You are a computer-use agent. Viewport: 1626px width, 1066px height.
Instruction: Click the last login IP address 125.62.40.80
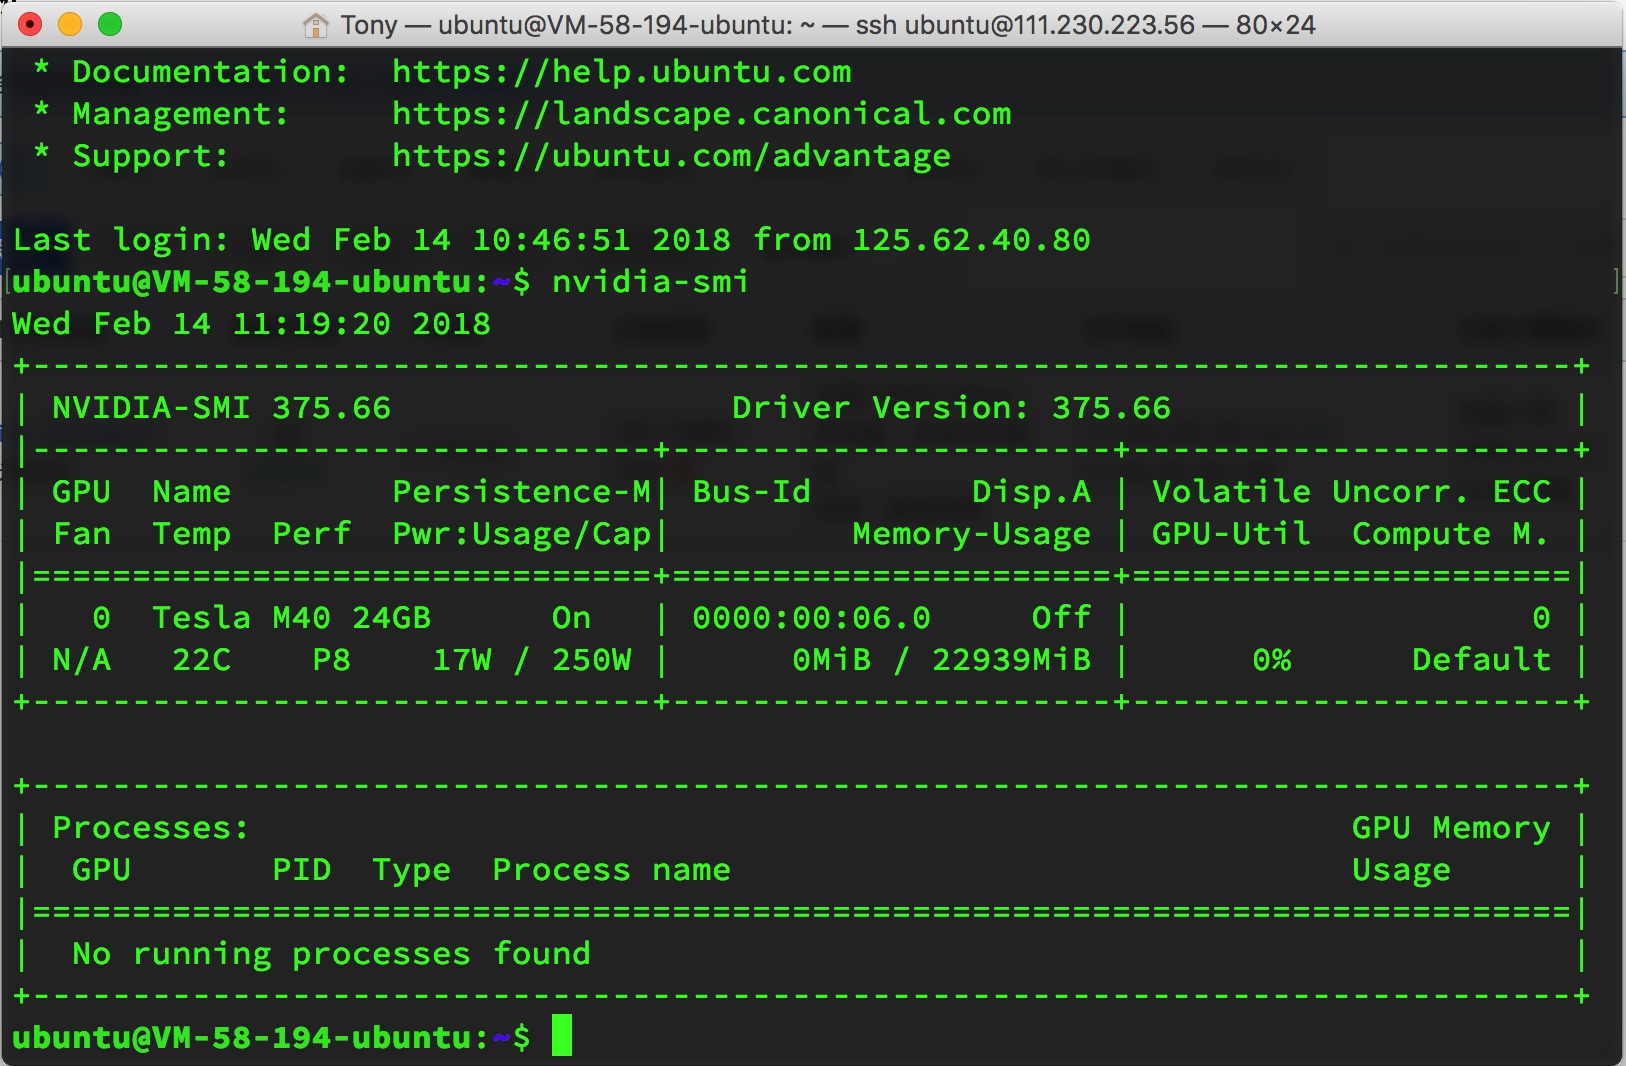click(x=971, y=240)
